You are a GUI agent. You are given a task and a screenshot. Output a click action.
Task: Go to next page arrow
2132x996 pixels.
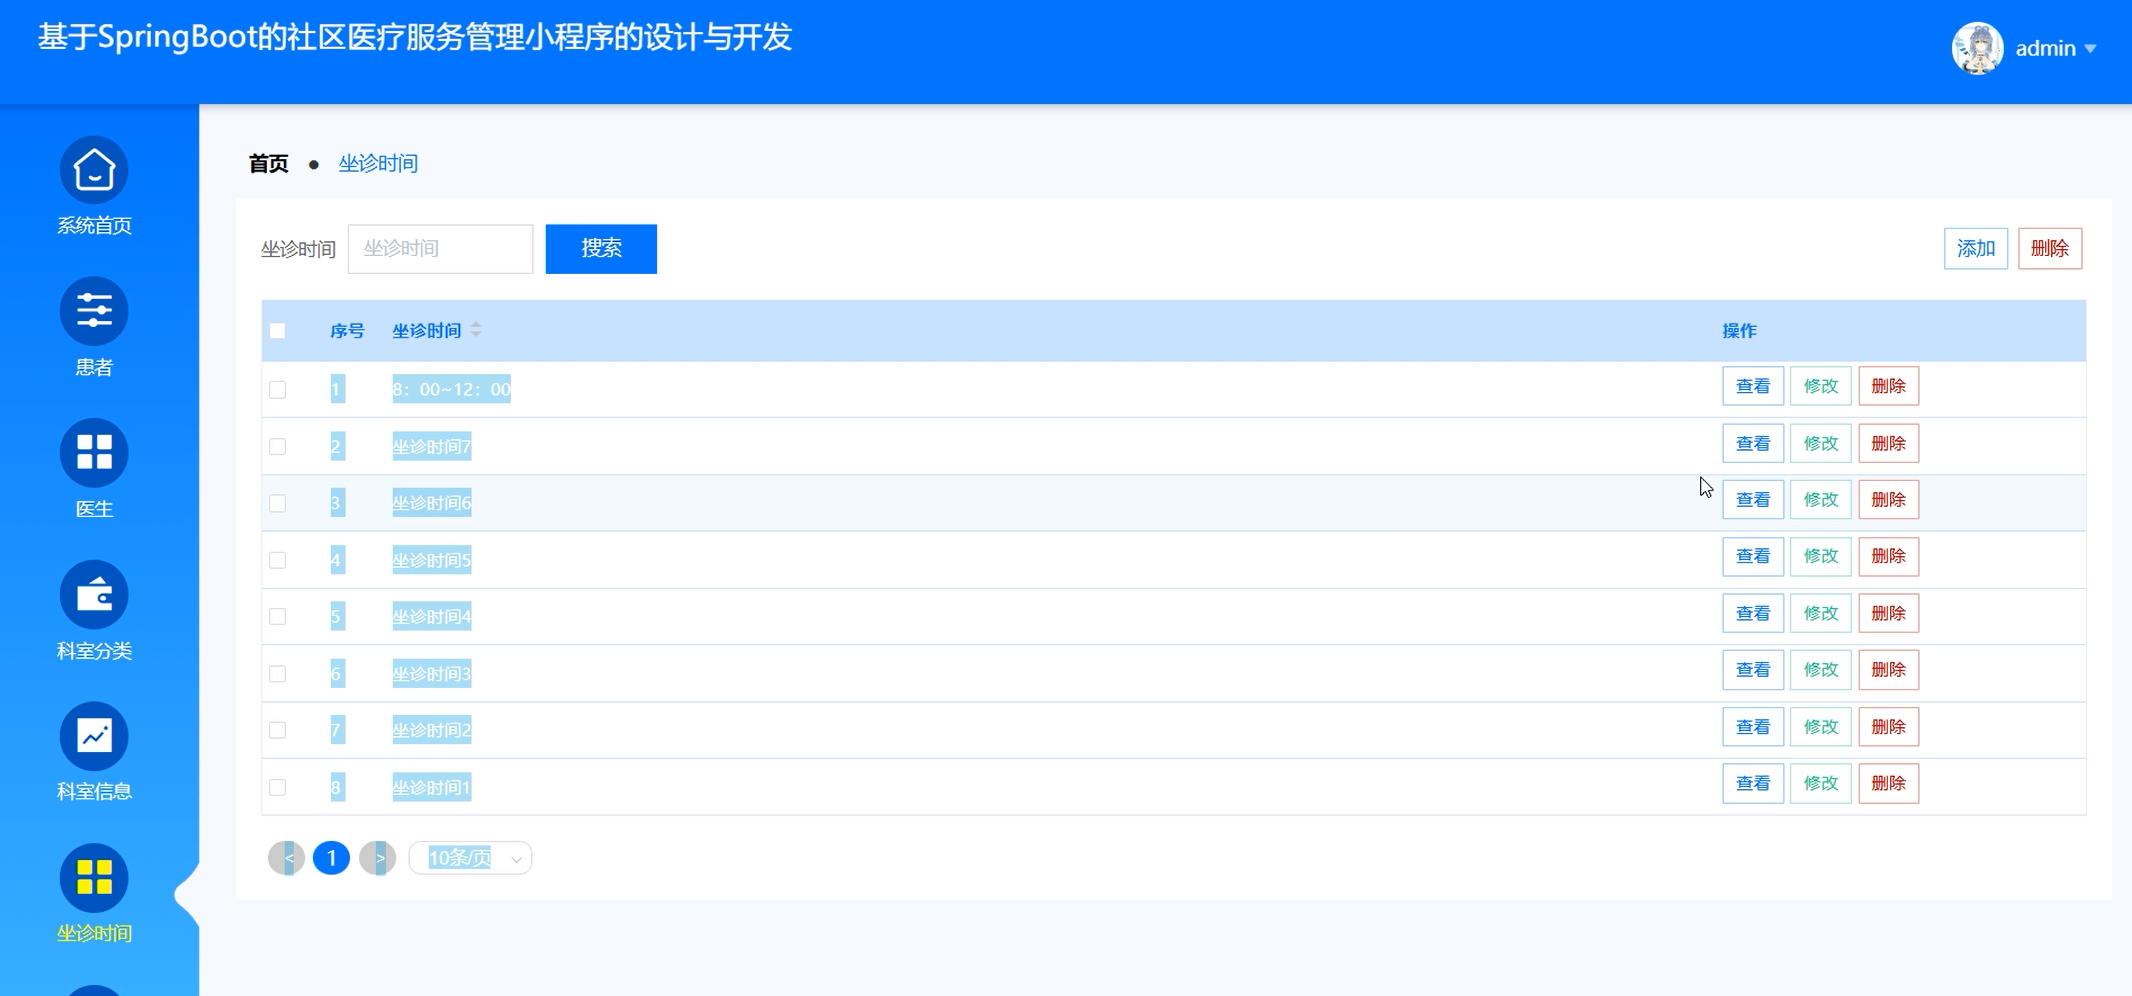tap(378, 858)
